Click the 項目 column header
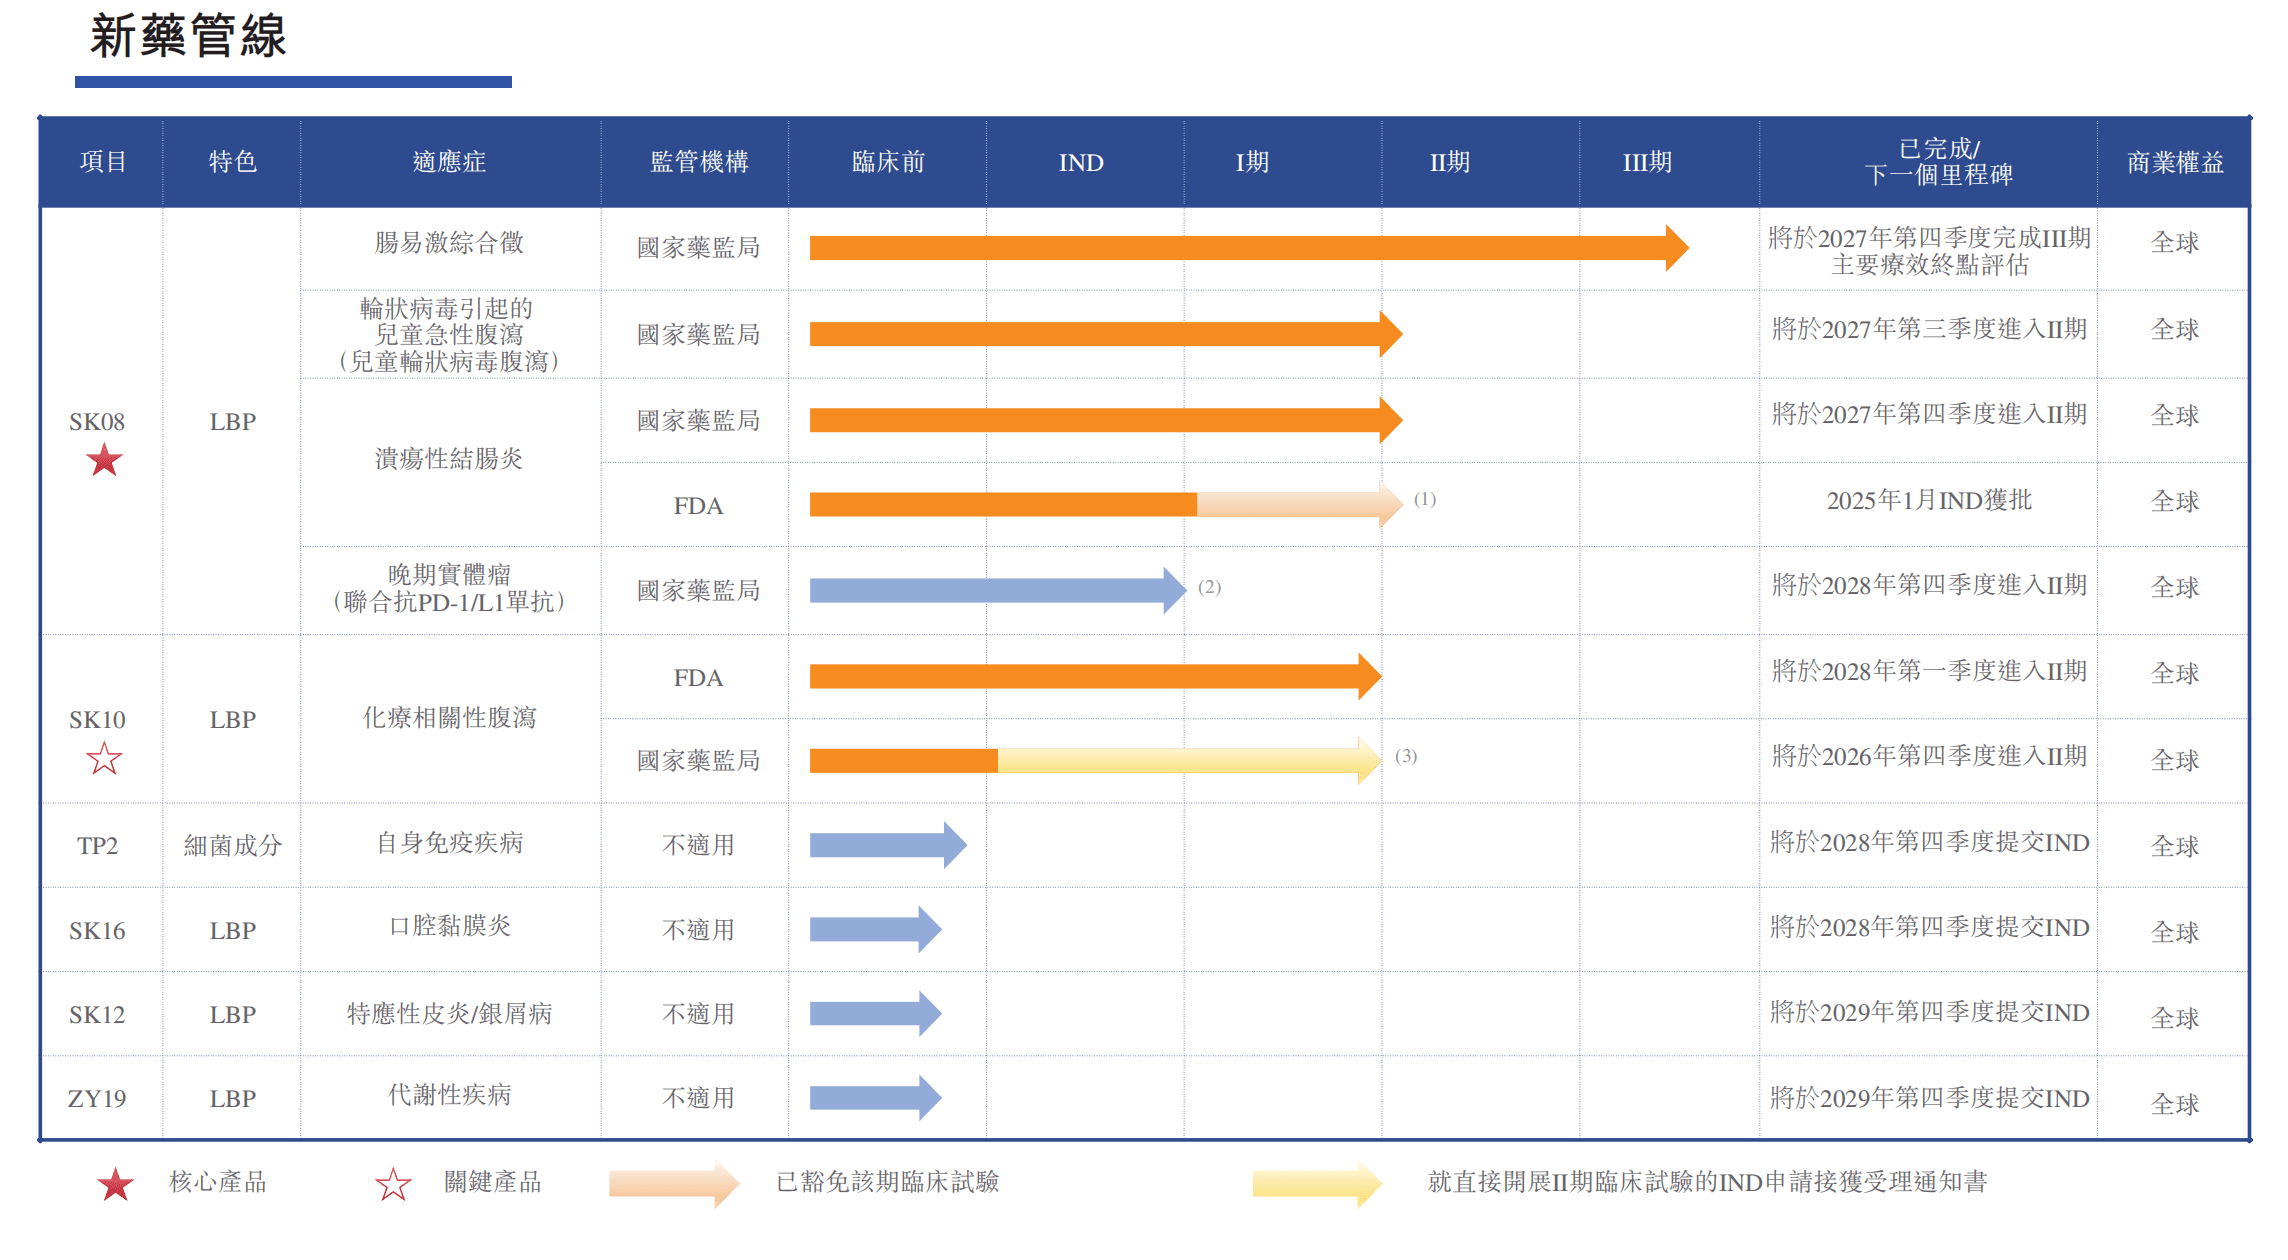The height and width of the screenshot is (1260, 2288). point(103,162)
